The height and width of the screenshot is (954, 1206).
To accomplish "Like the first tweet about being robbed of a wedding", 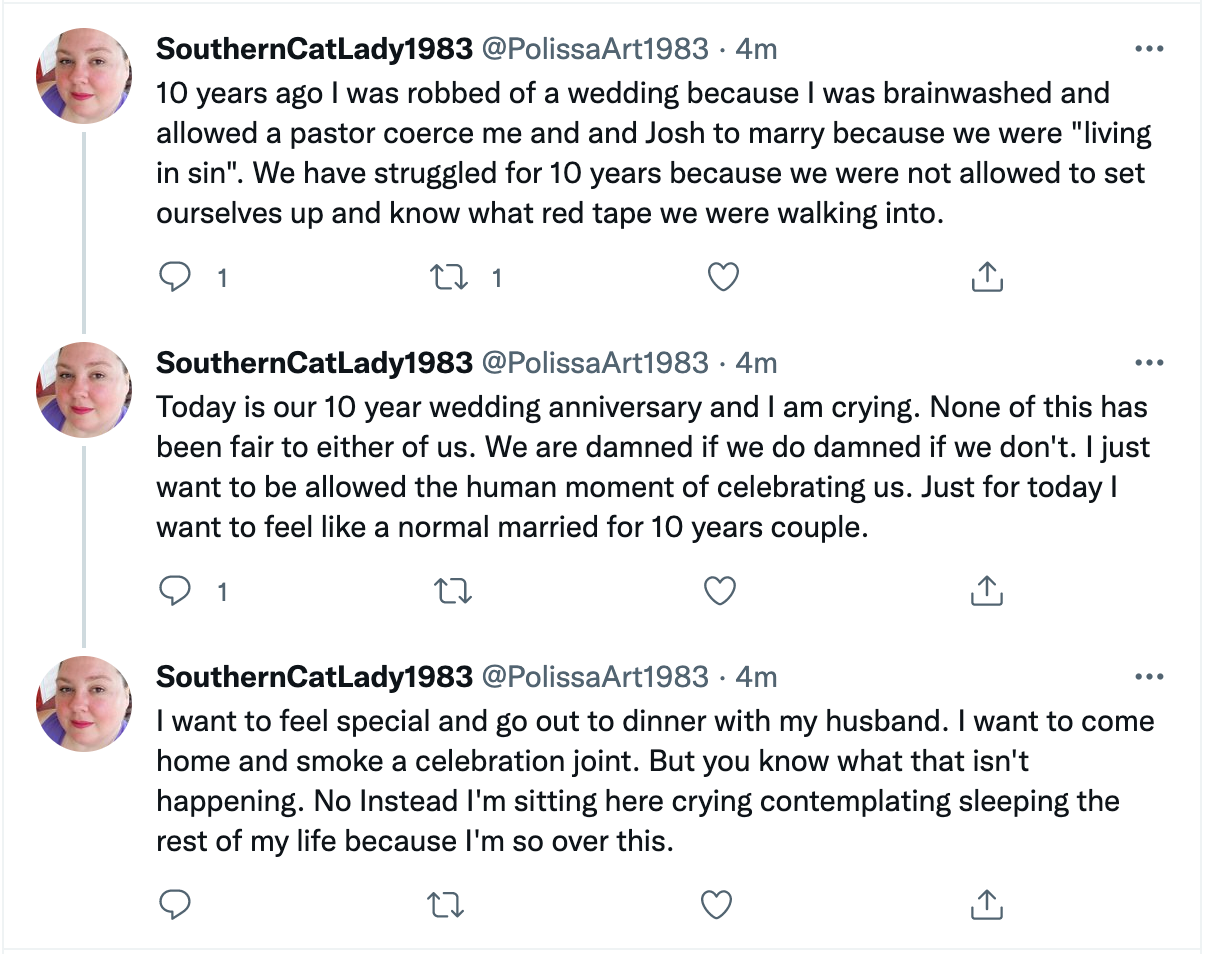I will (722, 277).
